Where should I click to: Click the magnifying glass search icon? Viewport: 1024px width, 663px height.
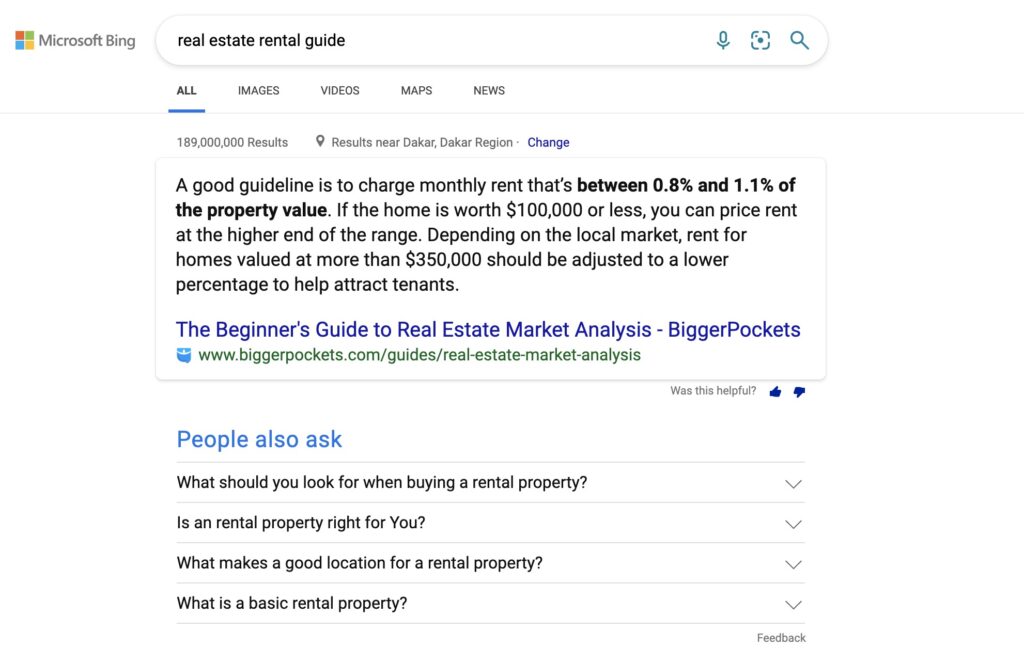tap(799, 40)
